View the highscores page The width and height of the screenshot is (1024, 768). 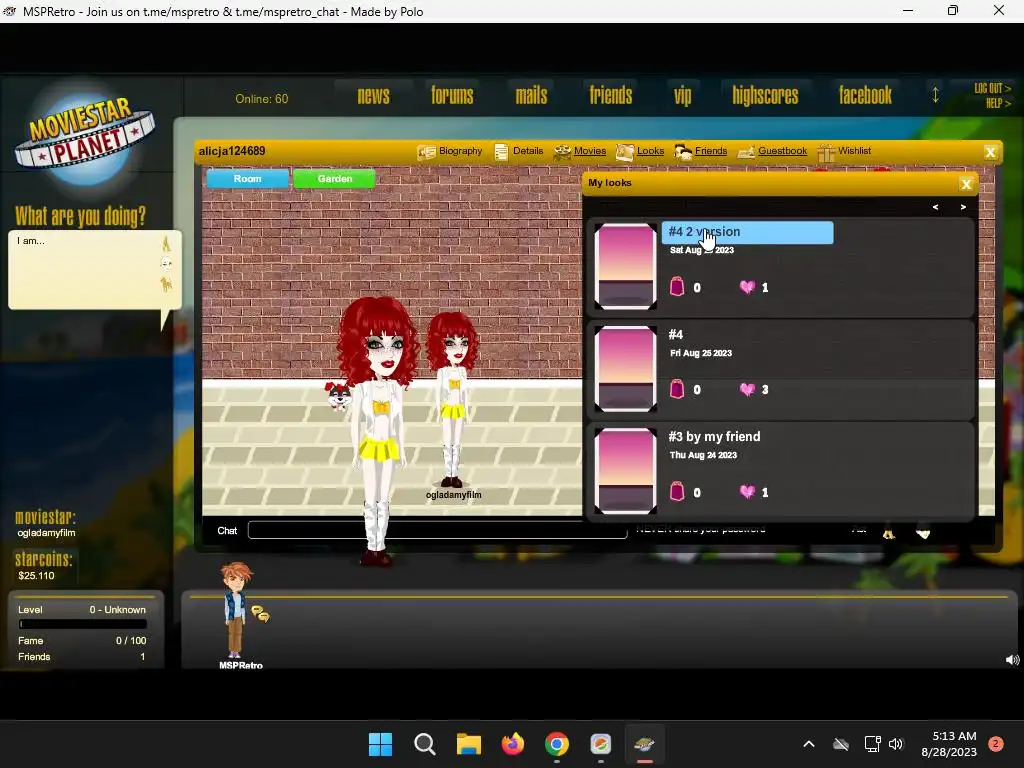(765, 96)
